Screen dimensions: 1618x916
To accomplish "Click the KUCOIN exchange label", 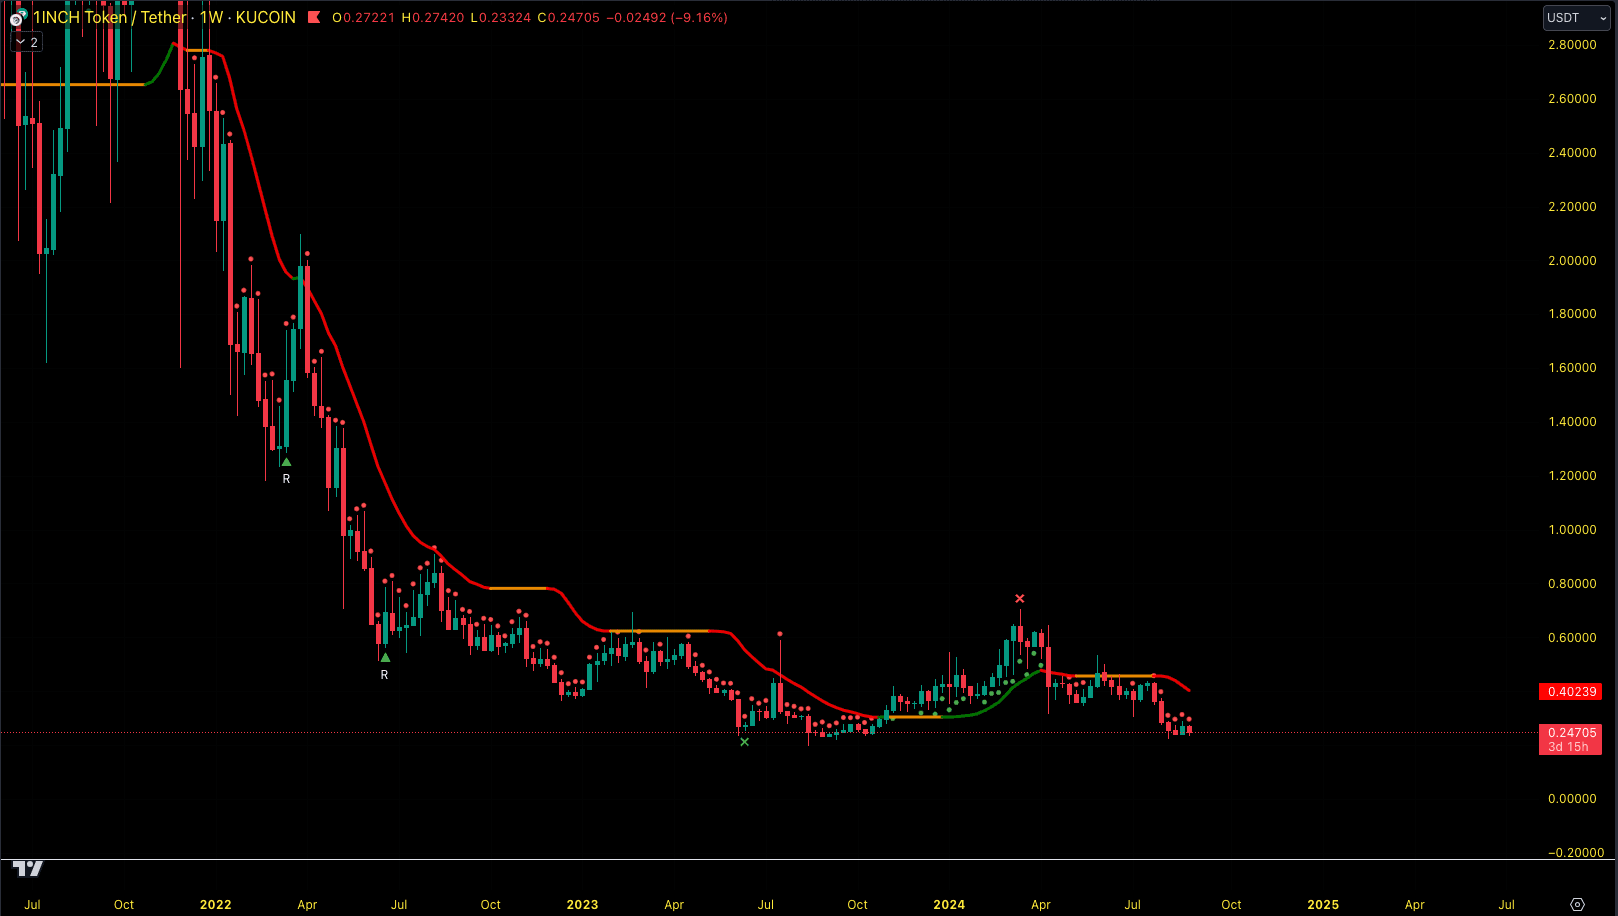I will 266,17.
